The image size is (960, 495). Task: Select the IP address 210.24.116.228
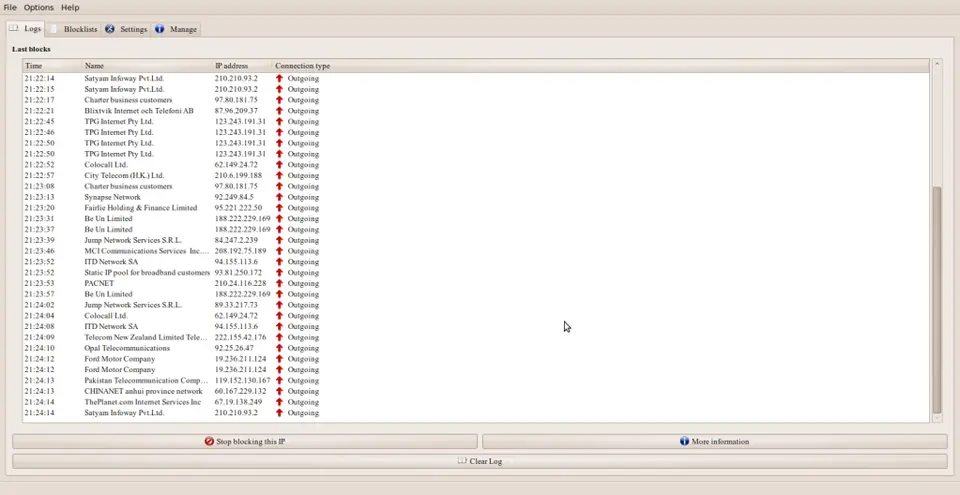pyautogui.click(x=241, y=284)
